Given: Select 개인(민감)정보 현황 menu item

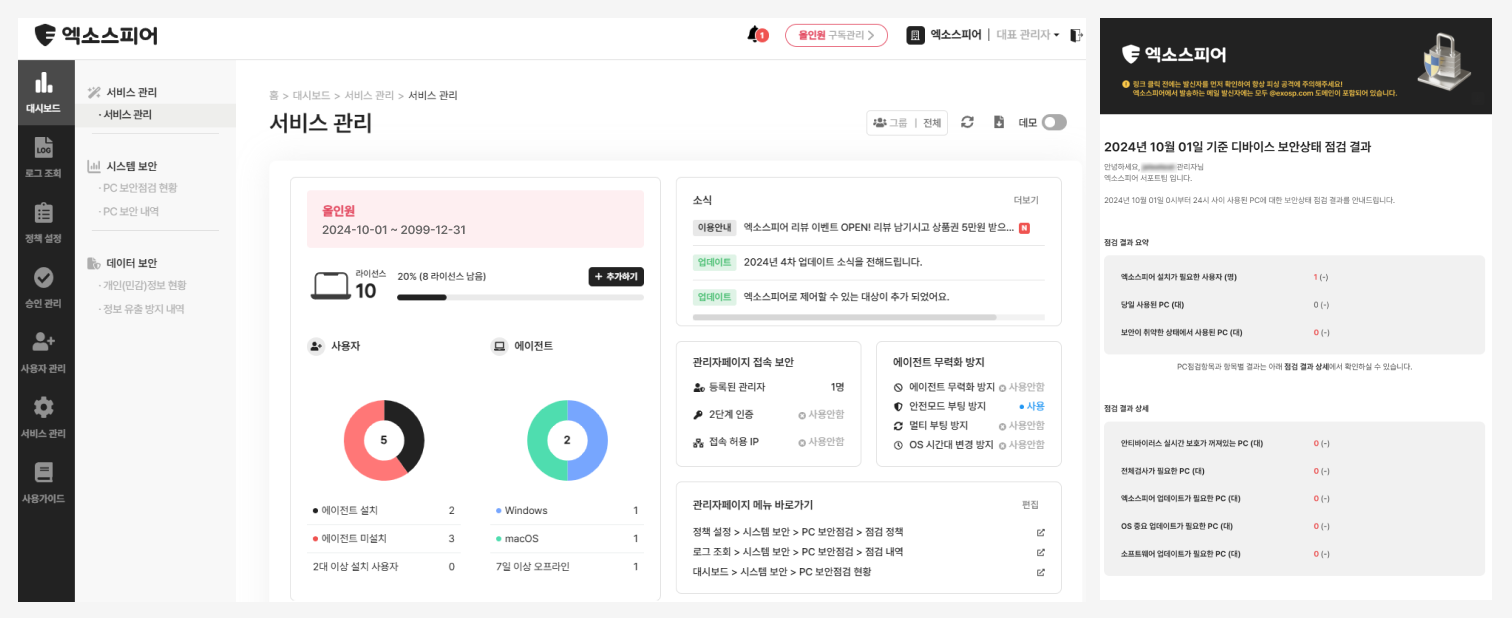Looking at the screenshot, I should tap(142, 286).
